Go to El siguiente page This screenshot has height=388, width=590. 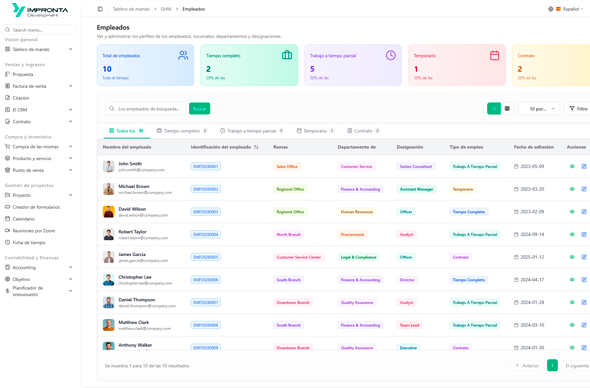pyautogui.click(x=576, y=365)
